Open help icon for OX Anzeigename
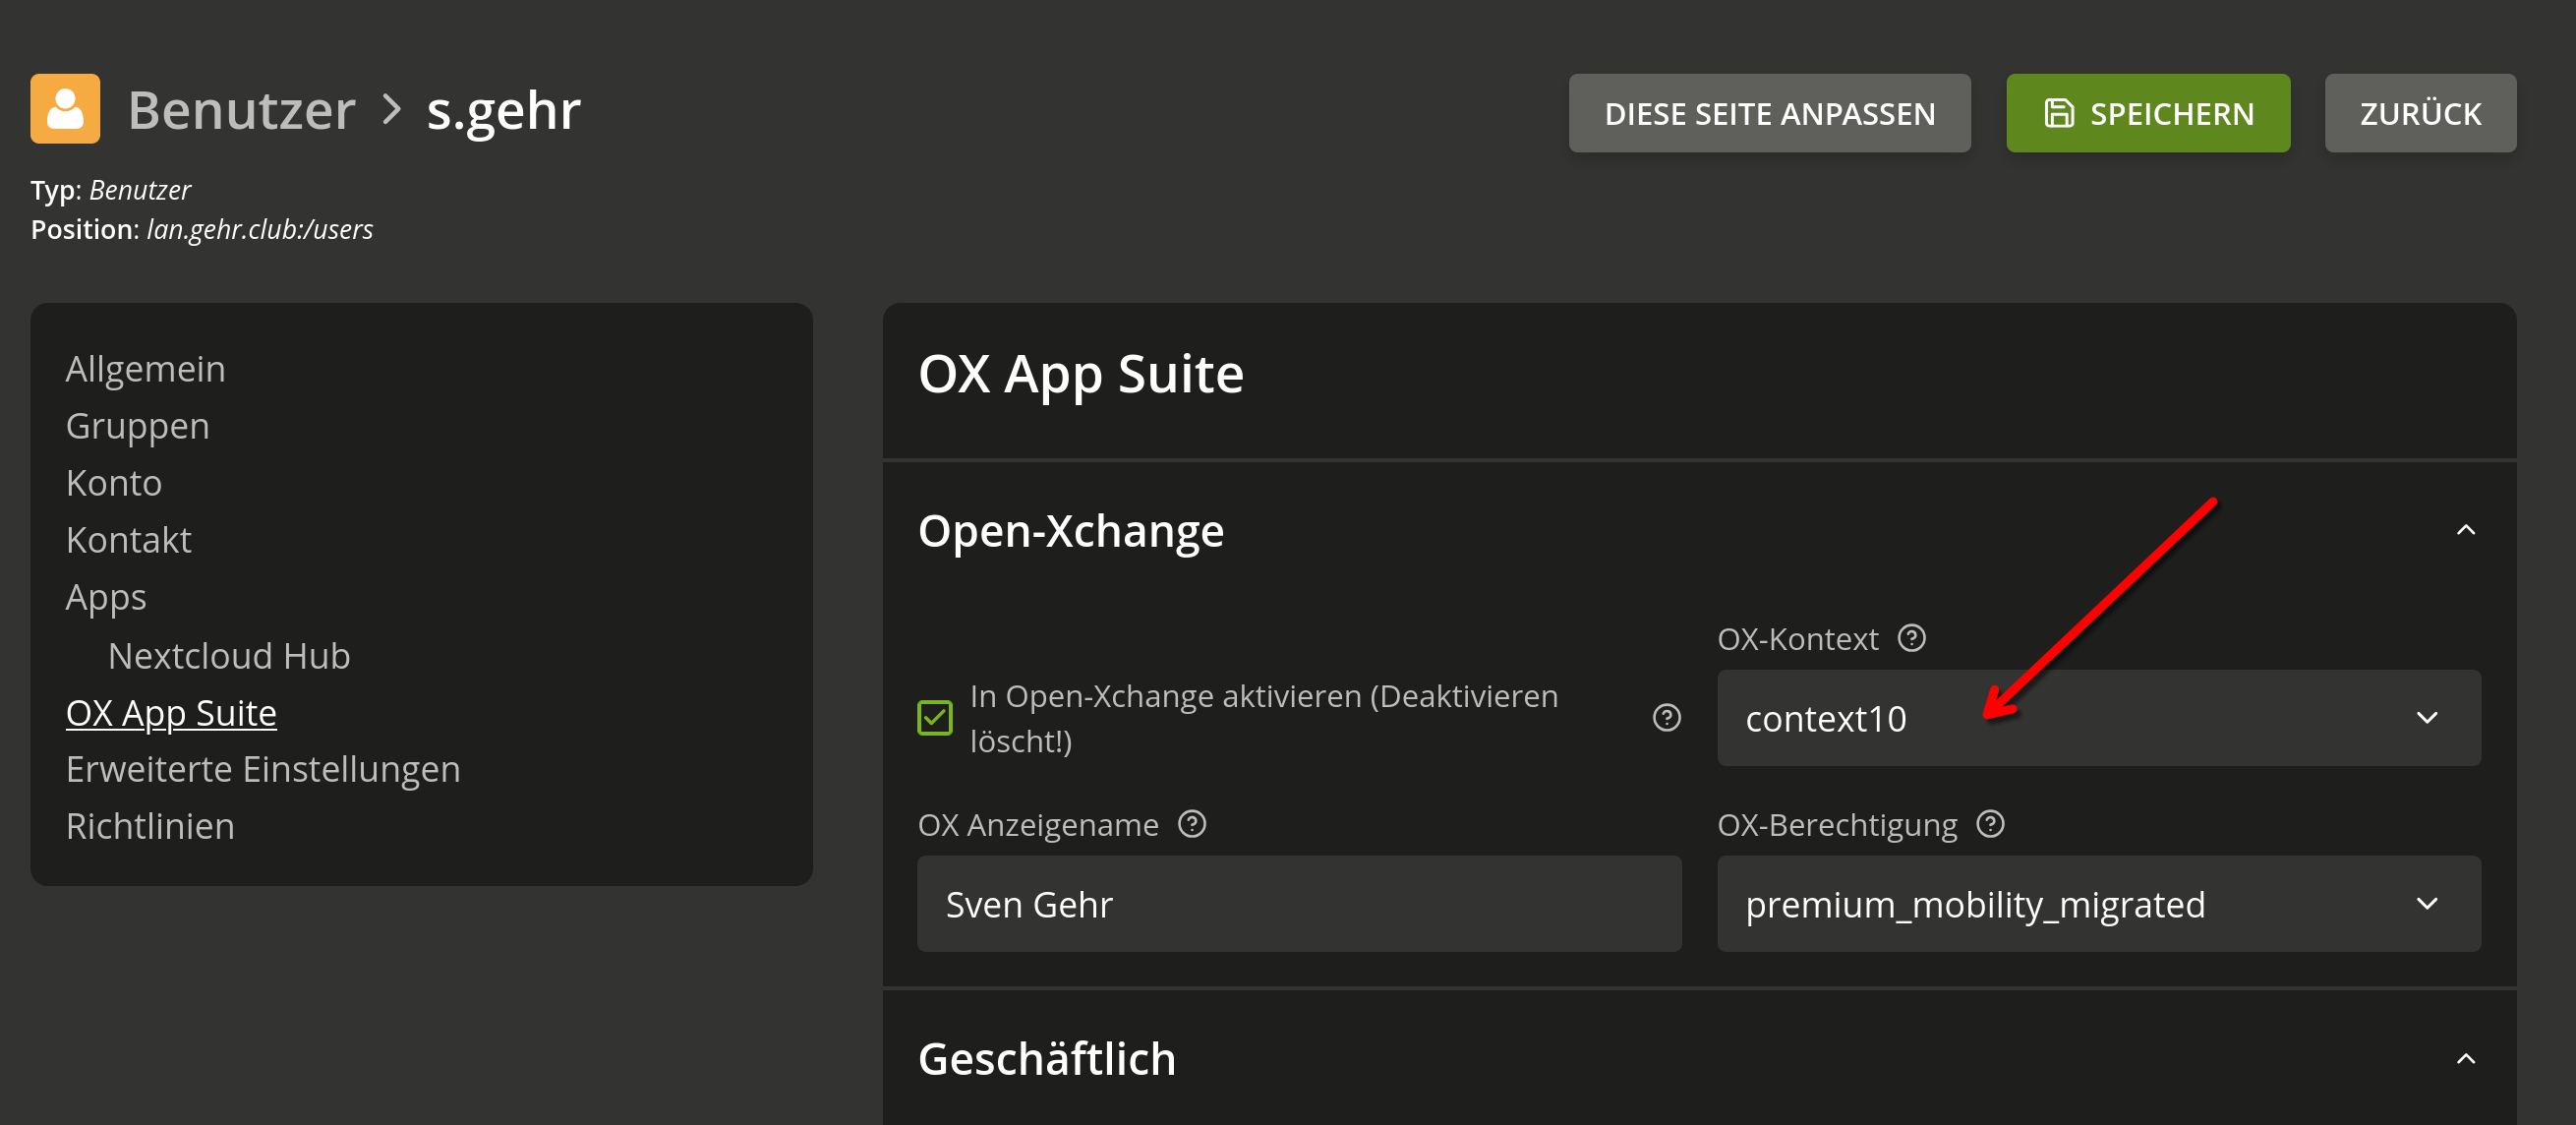This screenshot has width=2576, height=1125. [x=1191, y=824]
